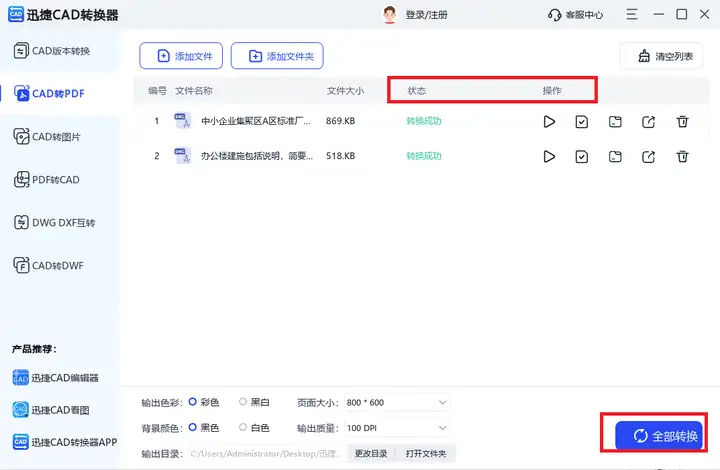Click the 转换成功 status of file 2
720x470 pixels.
(424, 156)
